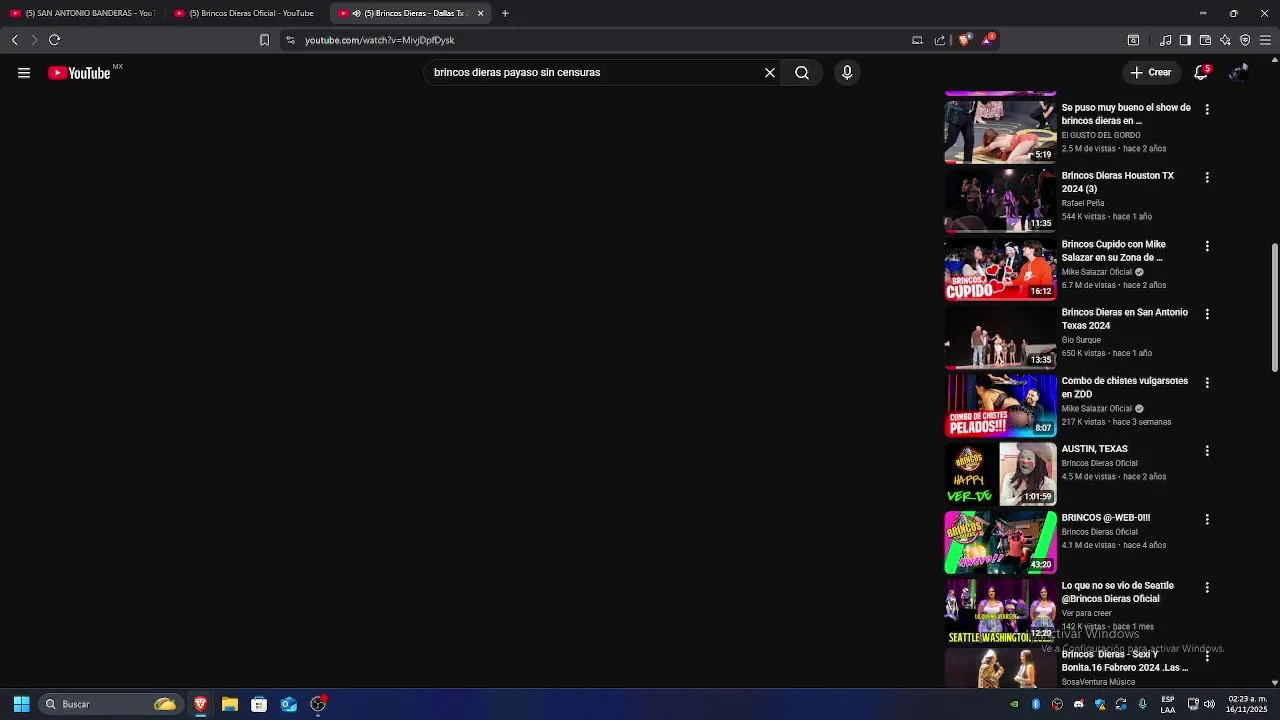
Task: Open Brave Wallet icon
Action: click(x=1205, y=40)
